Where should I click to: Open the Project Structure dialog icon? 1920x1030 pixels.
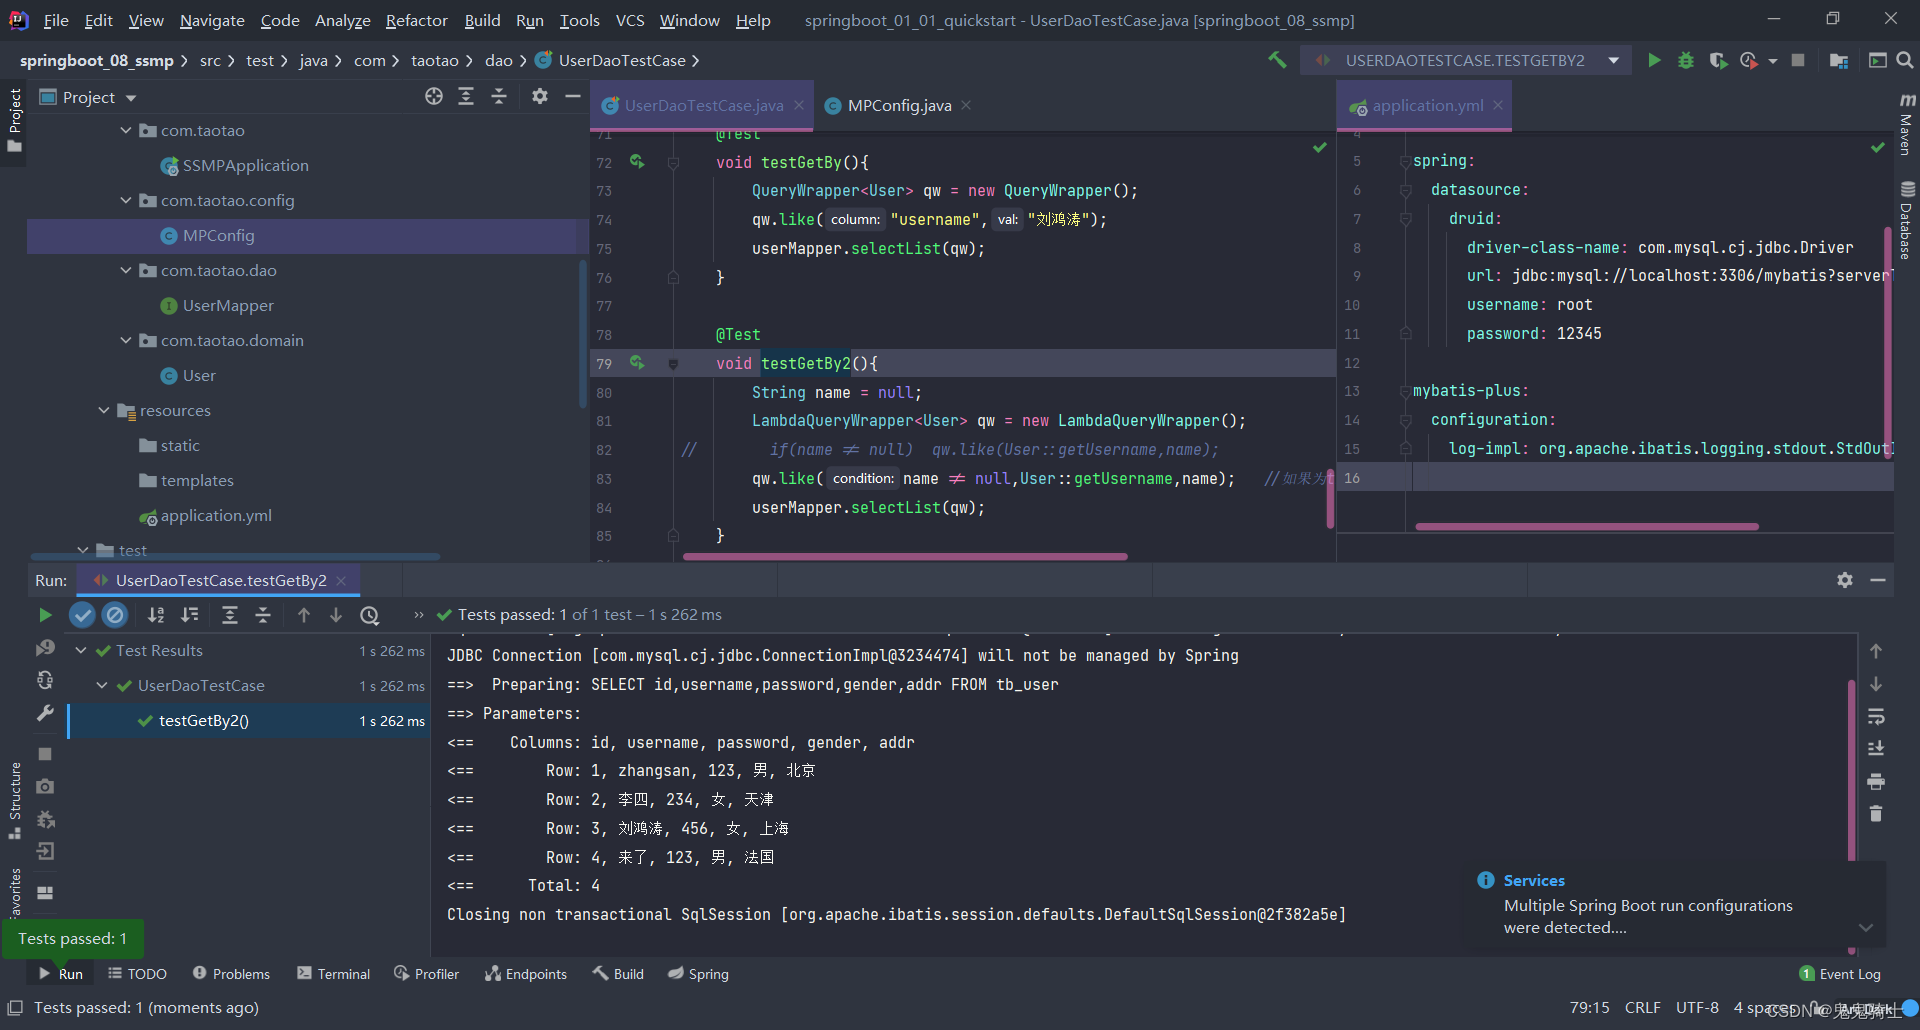click(1838, 60)
